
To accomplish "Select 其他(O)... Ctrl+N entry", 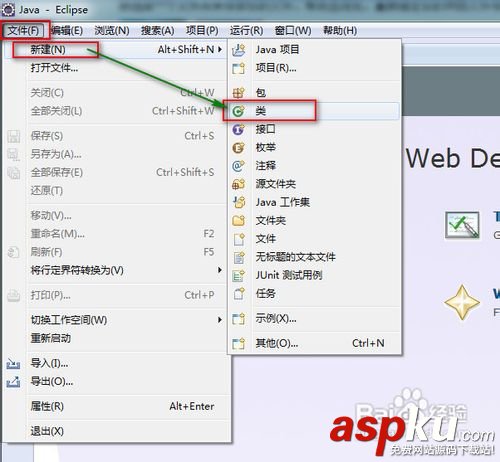I will click(314, 343).
